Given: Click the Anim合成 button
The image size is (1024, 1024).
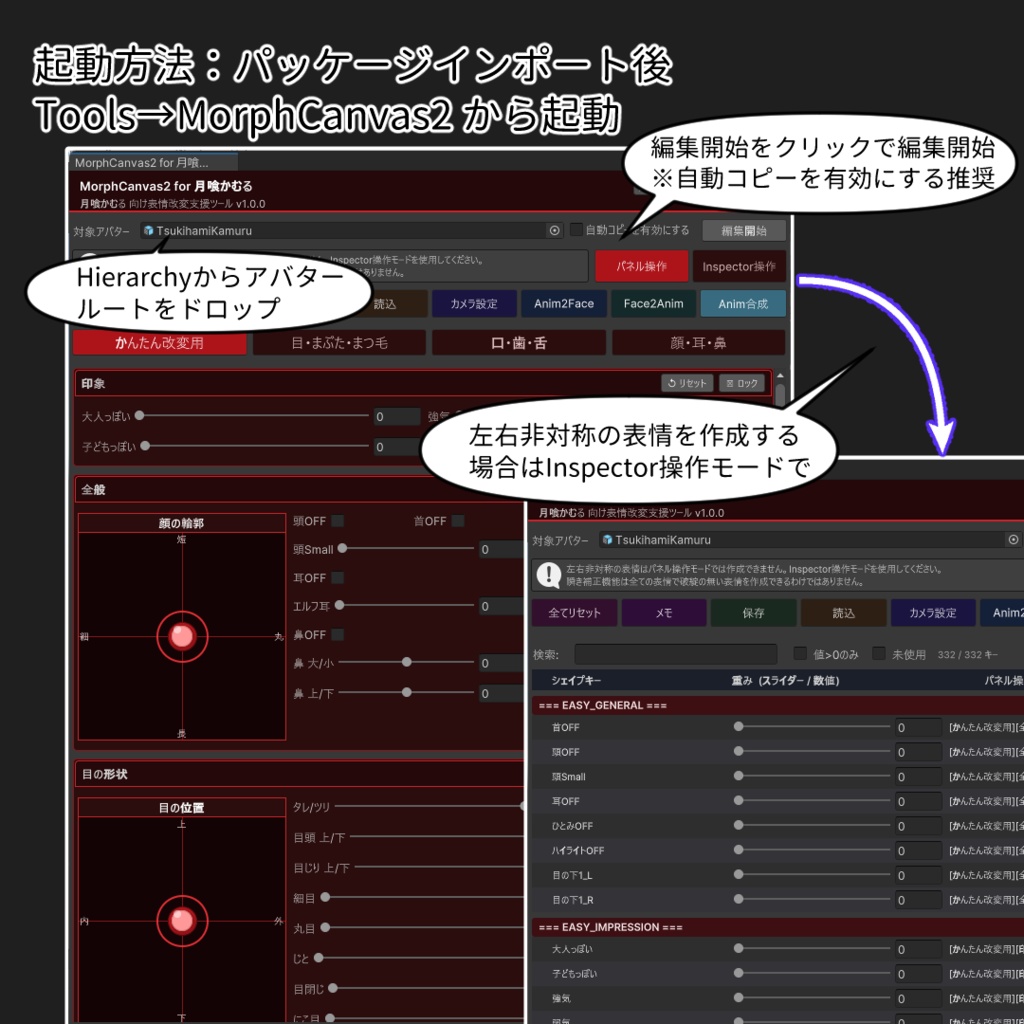Looking at the screenshot, I should [x=743, y=304].
